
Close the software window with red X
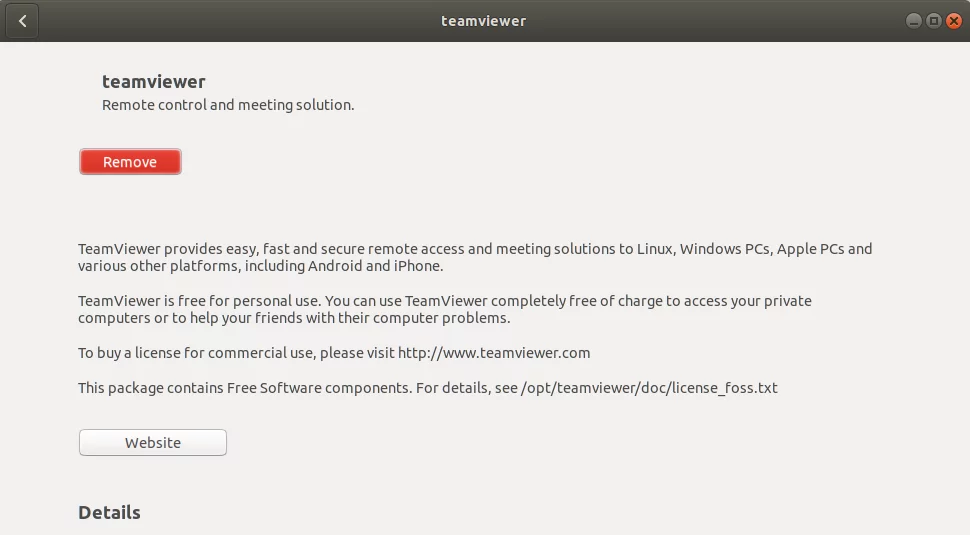point(954,21)
